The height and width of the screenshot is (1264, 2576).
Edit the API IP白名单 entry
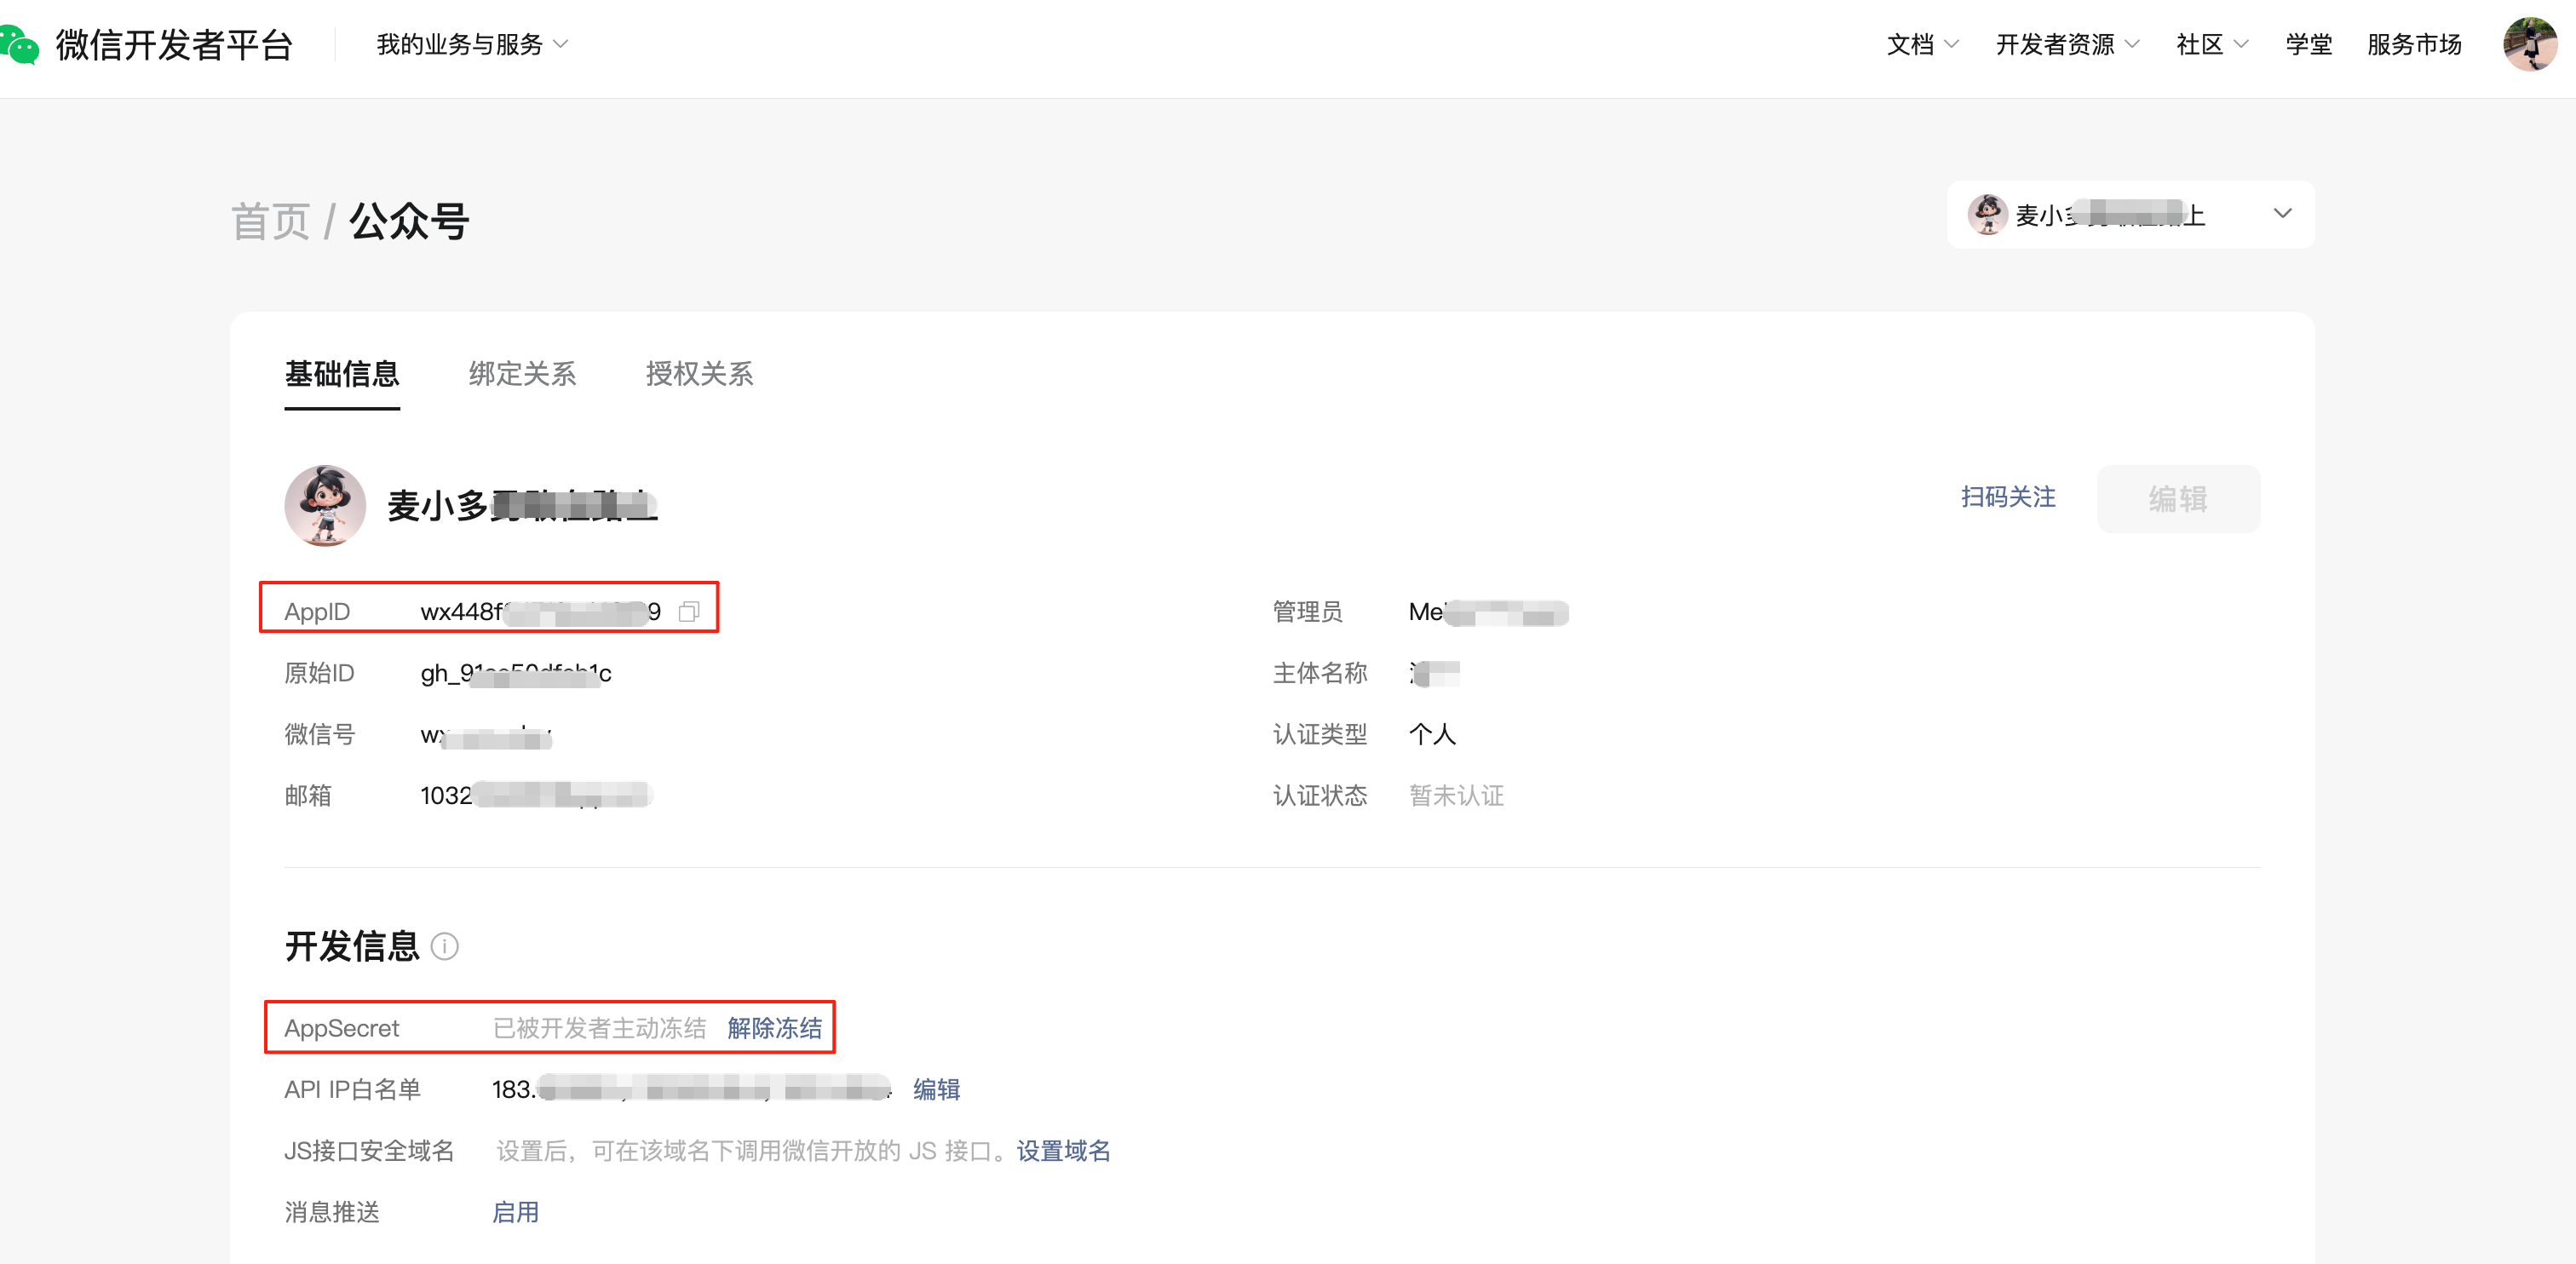coord(936,1089)
